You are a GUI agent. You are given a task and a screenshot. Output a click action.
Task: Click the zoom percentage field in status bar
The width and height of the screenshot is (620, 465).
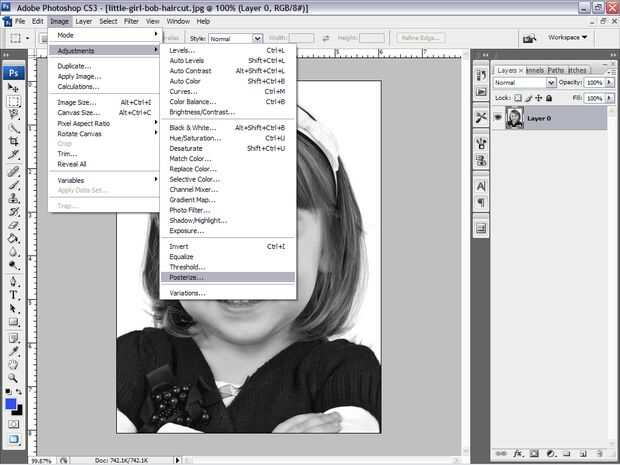pyautogui.click(x=43, y=461)
